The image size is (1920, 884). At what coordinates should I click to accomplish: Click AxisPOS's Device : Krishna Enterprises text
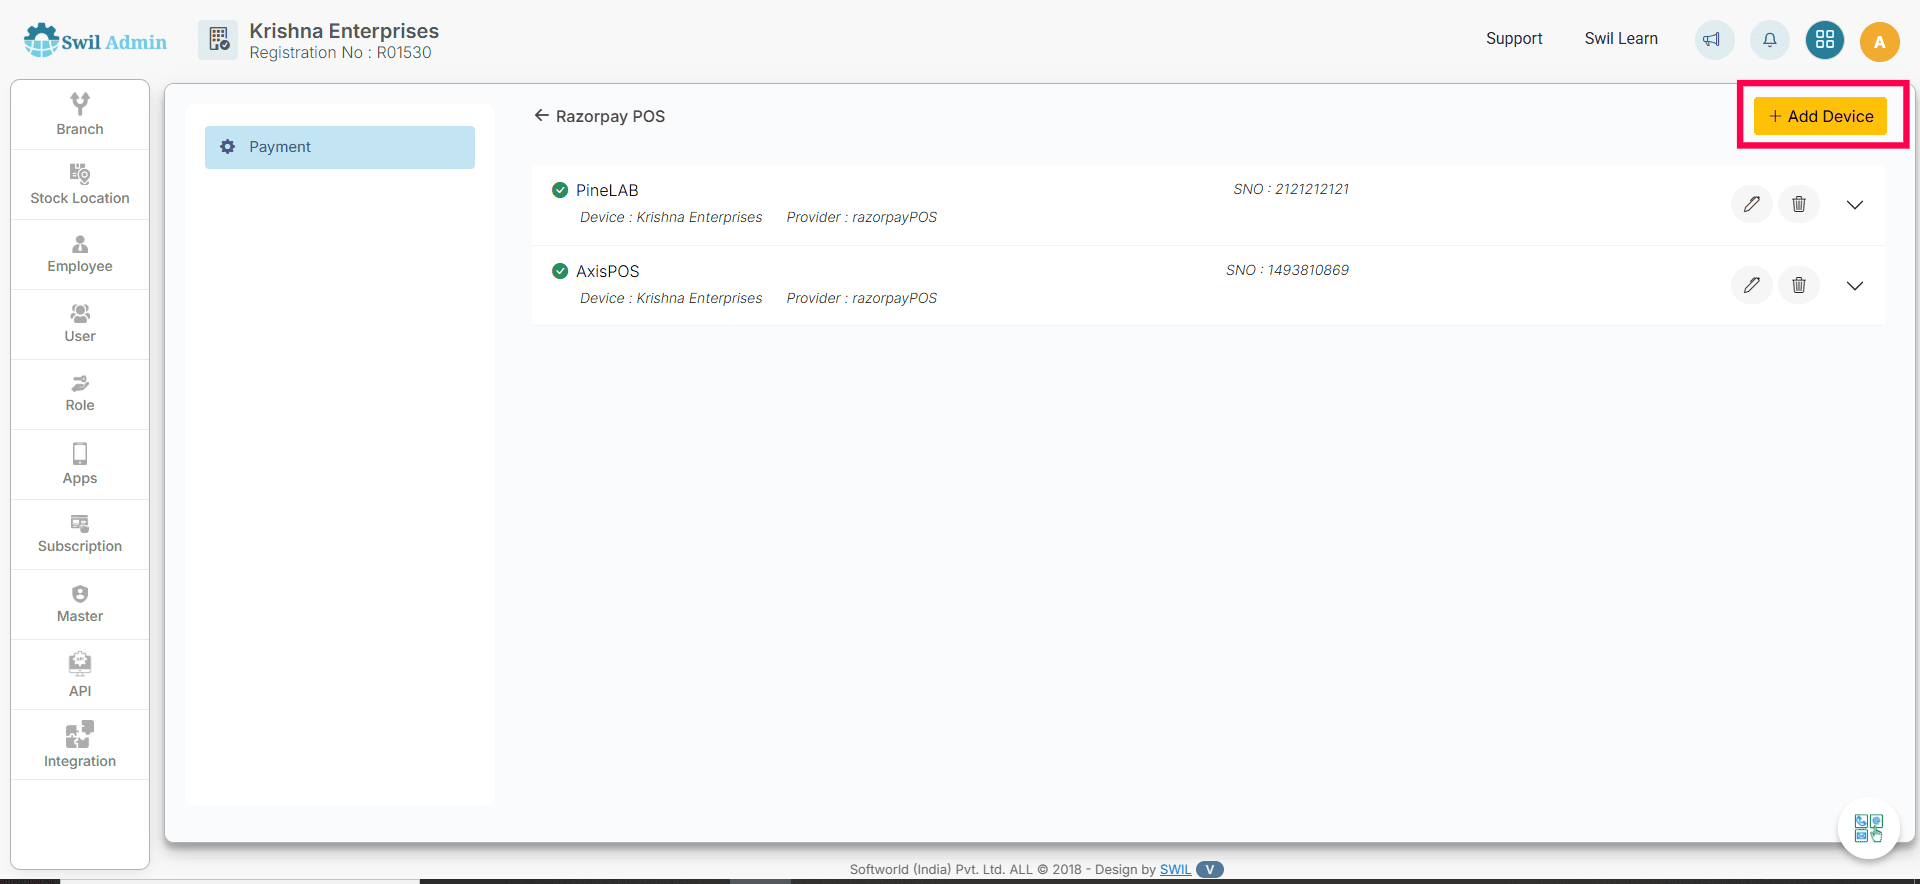(x=671, y=298)
